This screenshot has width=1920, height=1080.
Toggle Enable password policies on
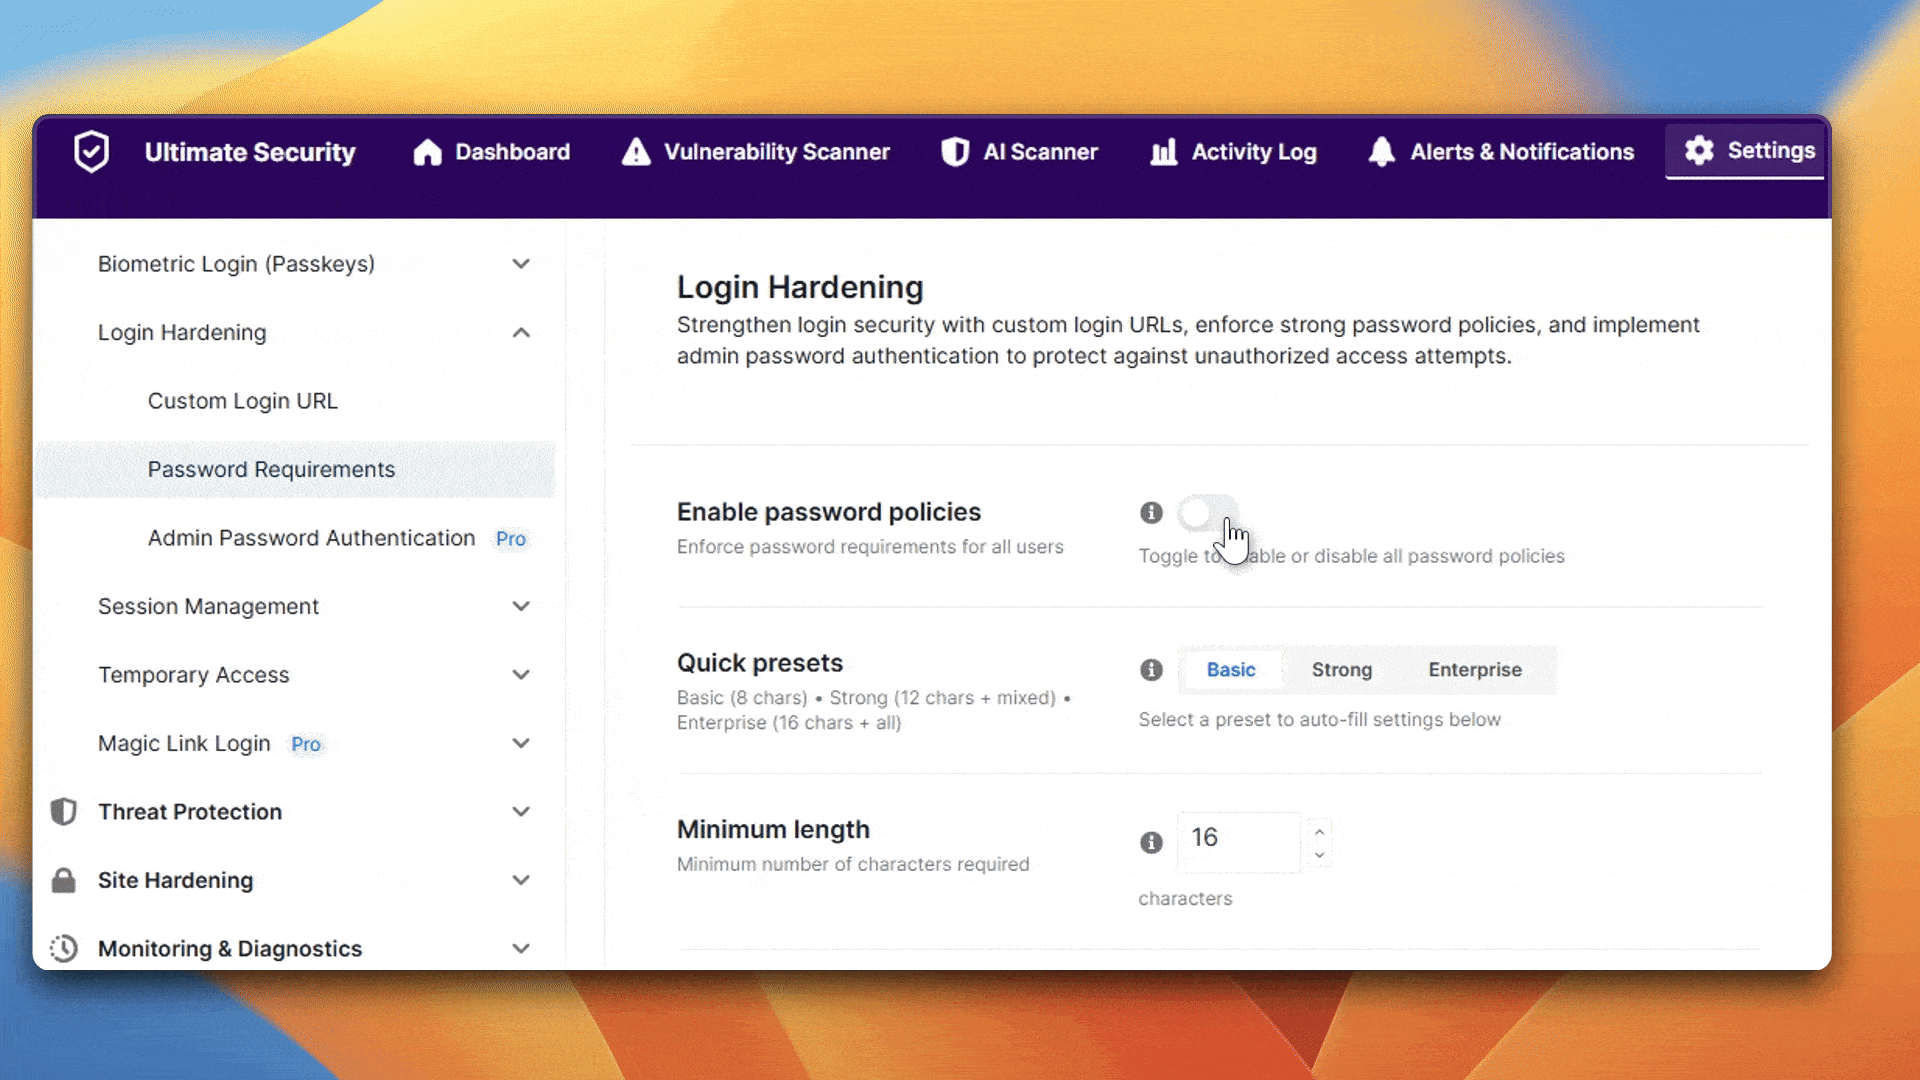(x=1208, y=513)
